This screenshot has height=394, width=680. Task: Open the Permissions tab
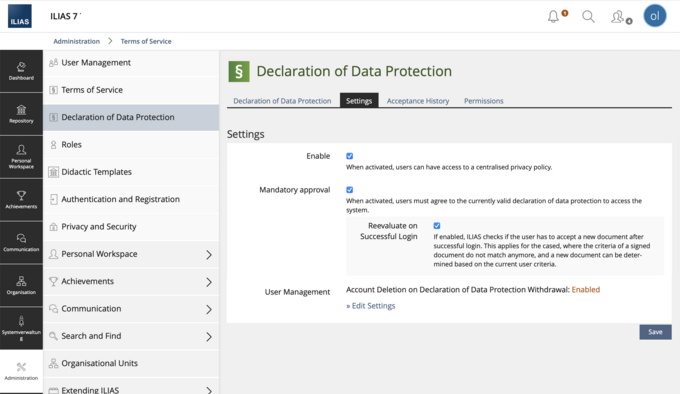[484, 101]
